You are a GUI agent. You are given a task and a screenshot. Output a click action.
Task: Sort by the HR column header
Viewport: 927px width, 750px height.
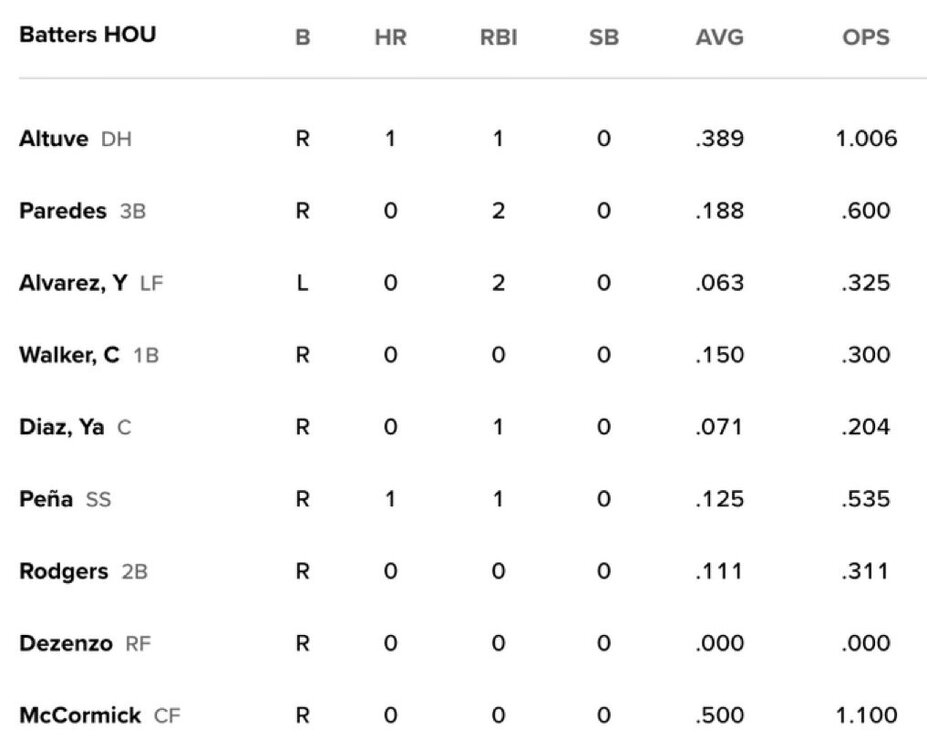point(390,38)
